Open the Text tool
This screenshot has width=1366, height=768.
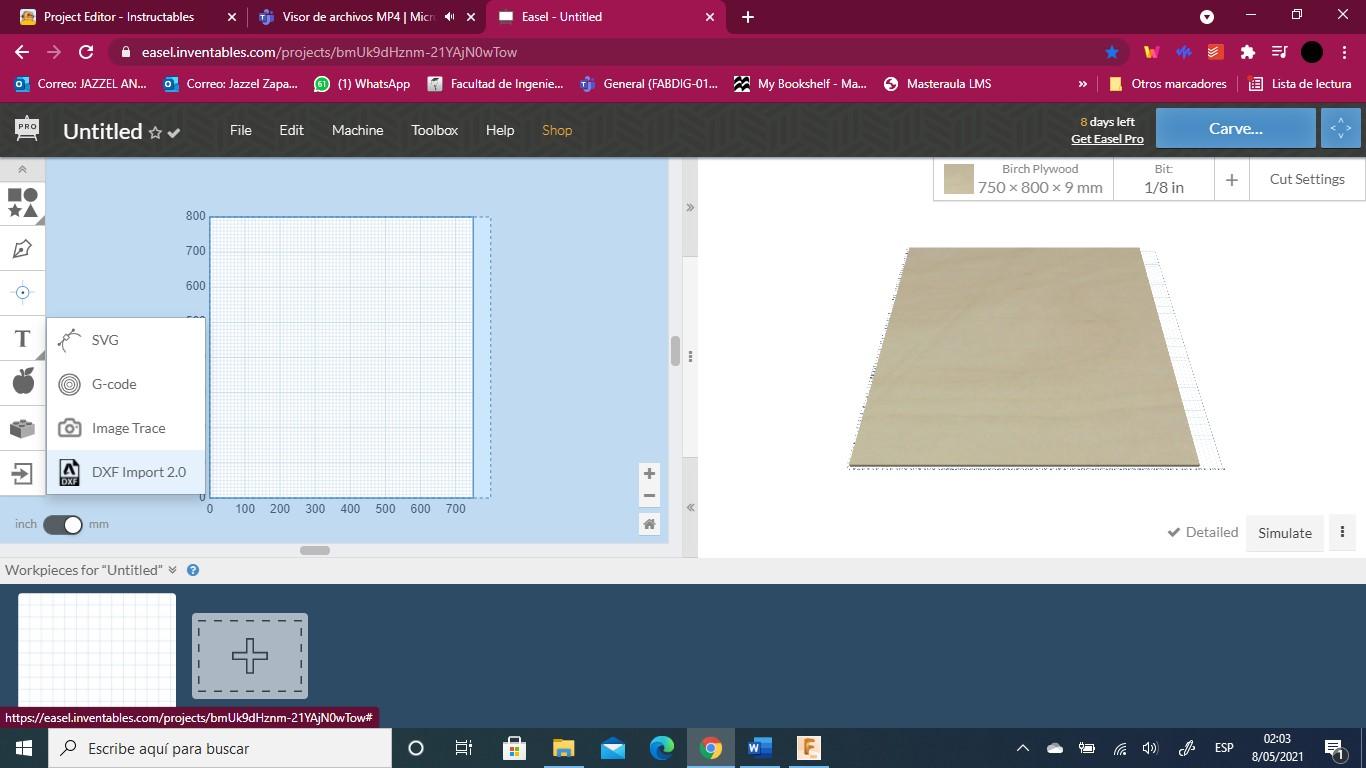tap(20, 338)
